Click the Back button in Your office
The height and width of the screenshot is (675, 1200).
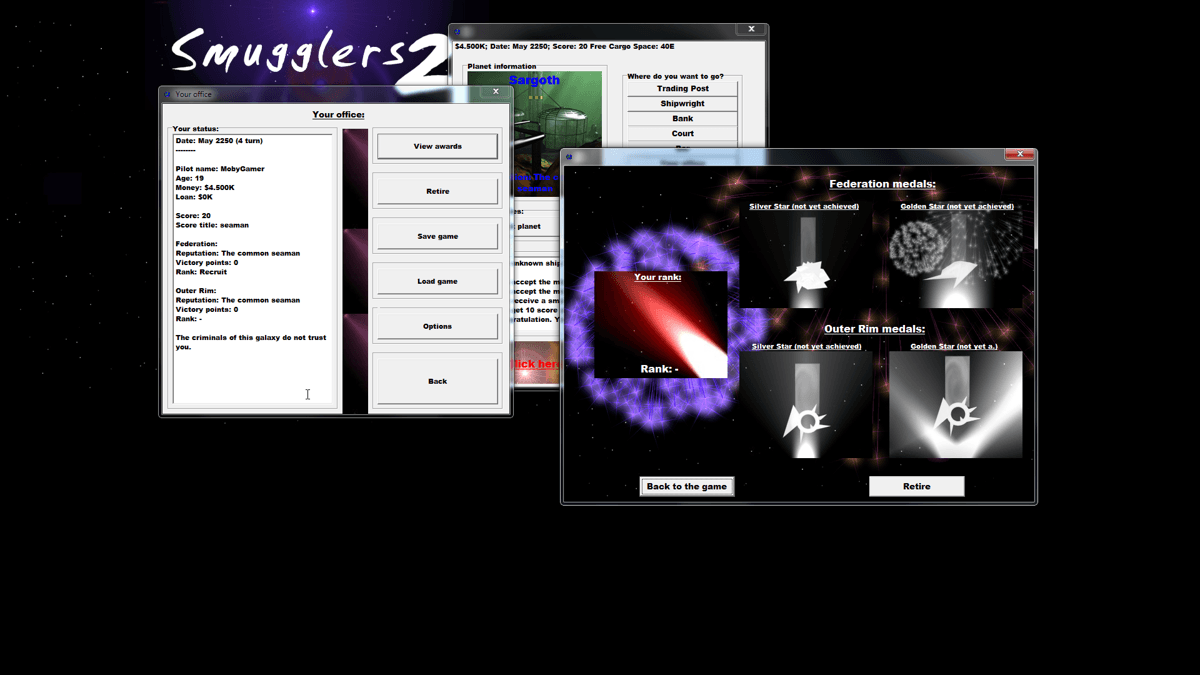tap(437, 381)
